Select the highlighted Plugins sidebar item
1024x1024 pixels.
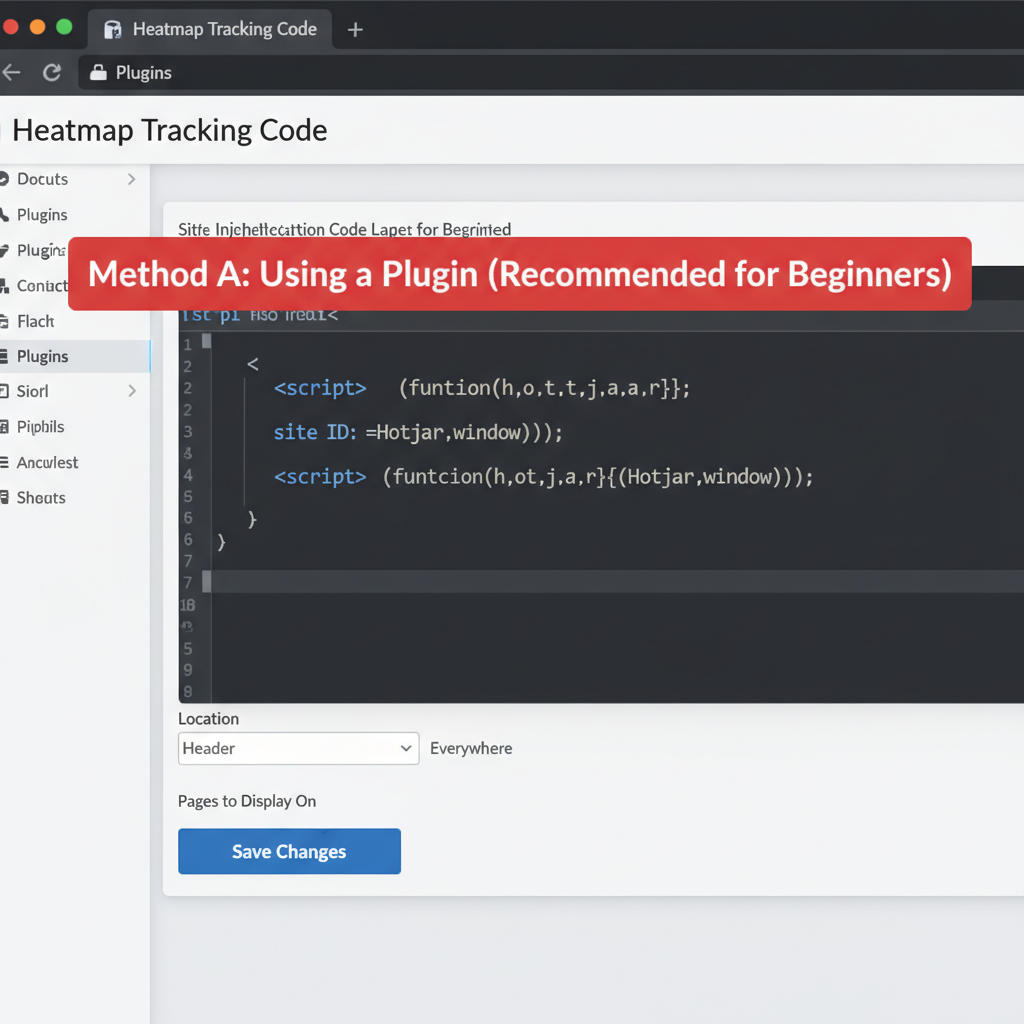75,357
